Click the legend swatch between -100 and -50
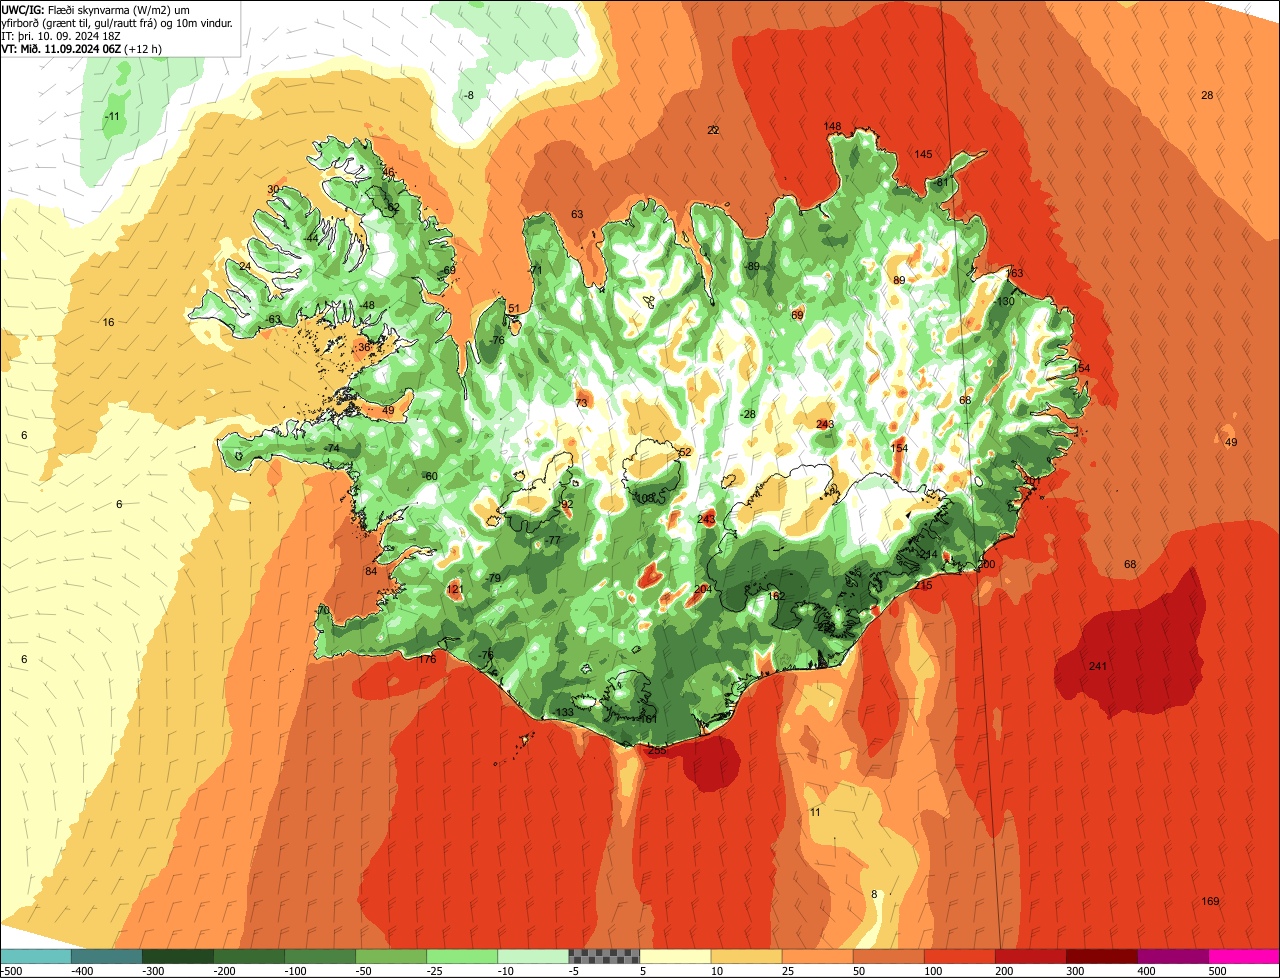This screenshot has width=1280, height=978. tap(320, 956)
